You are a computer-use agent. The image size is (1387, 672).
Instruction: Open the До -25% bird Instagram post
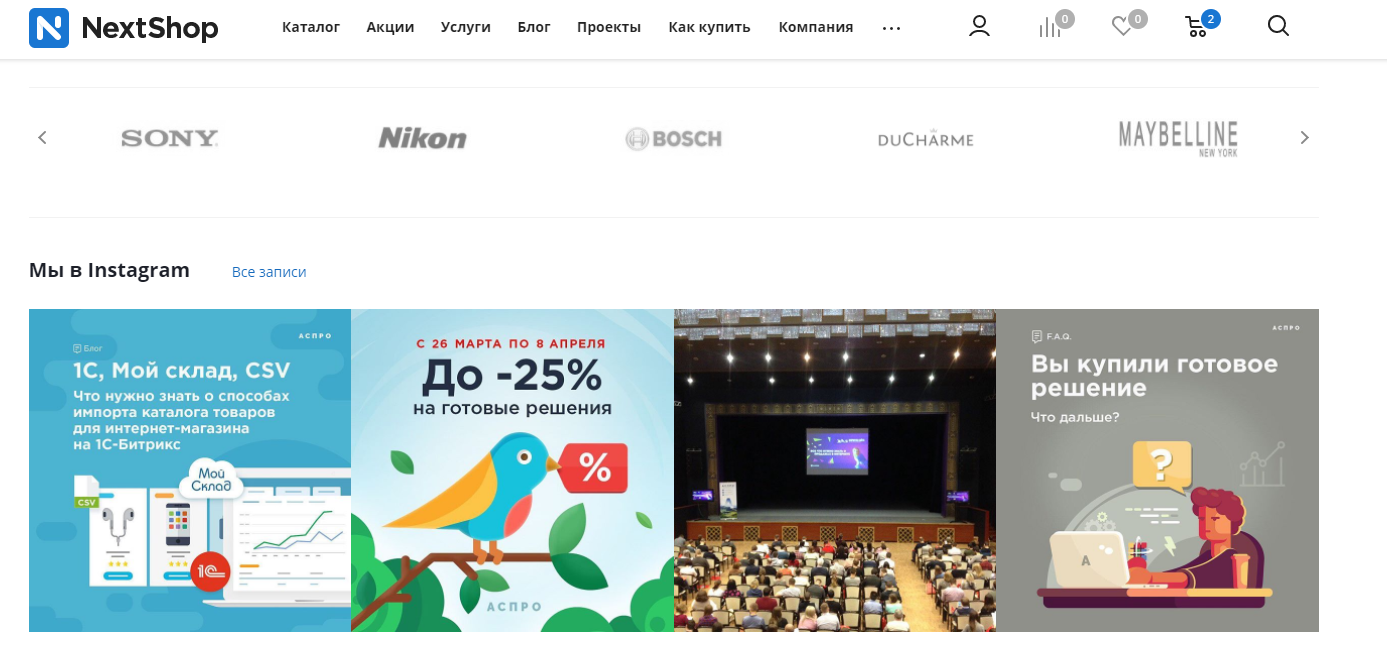[512, 470]
